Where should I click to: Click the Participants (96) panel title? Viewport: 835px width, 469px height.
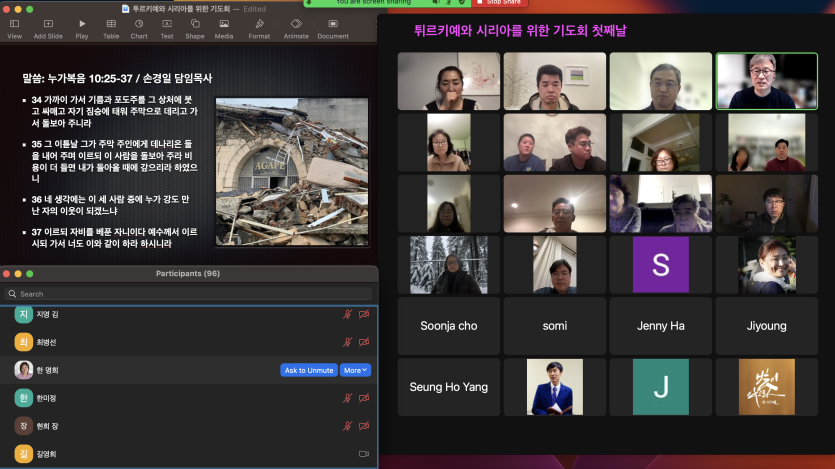(187, 273)
